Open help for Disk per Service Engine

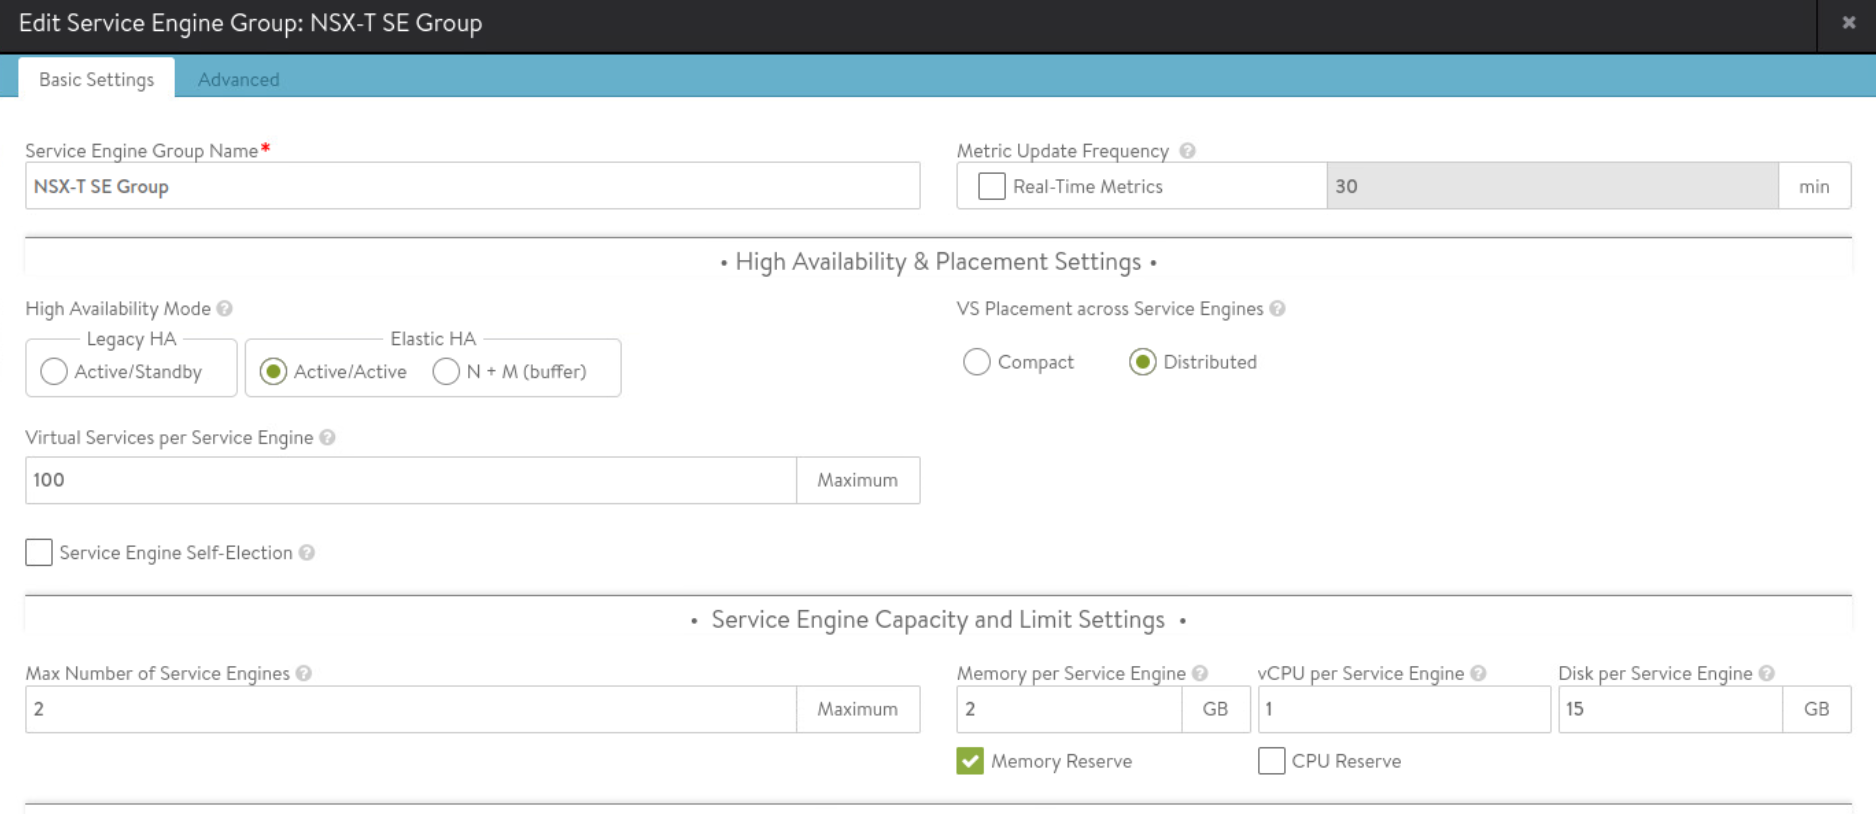point(1767,674)
